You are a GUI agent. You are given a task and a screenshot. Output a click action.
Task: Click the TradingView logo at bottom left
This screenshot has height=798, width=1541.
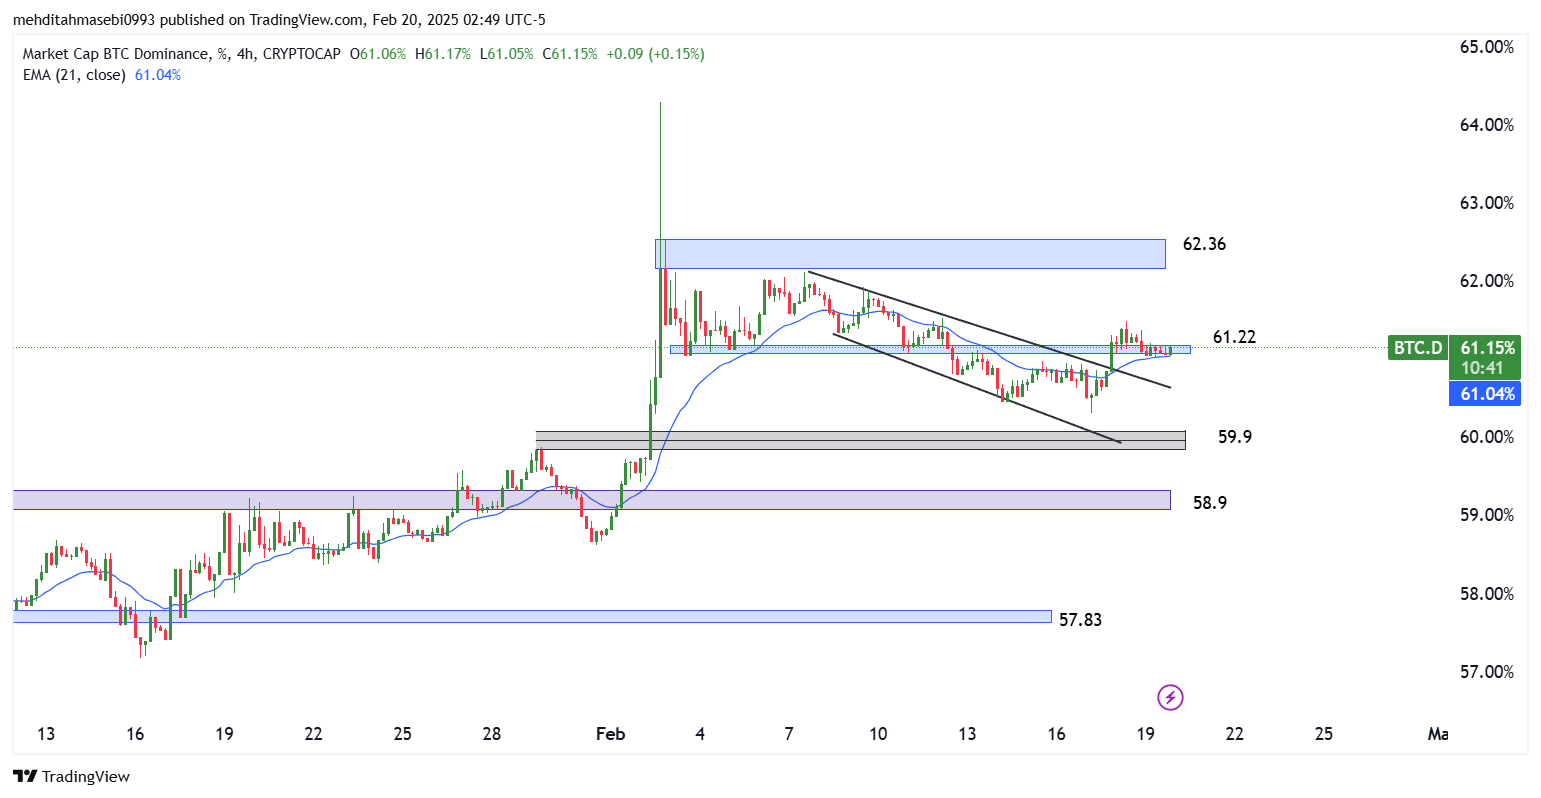click(71, 776)
